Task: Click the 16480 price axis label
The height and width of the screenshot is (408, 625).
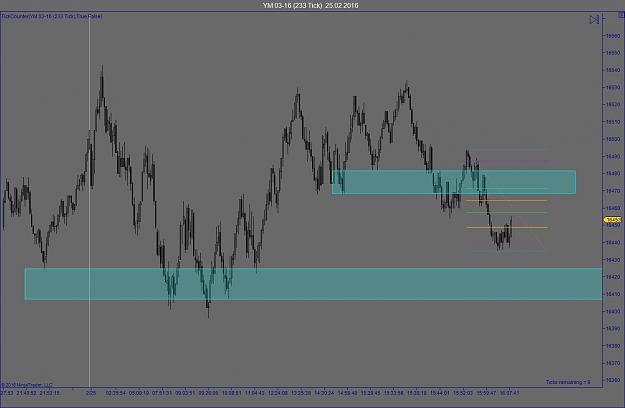Action: [613, 174]
